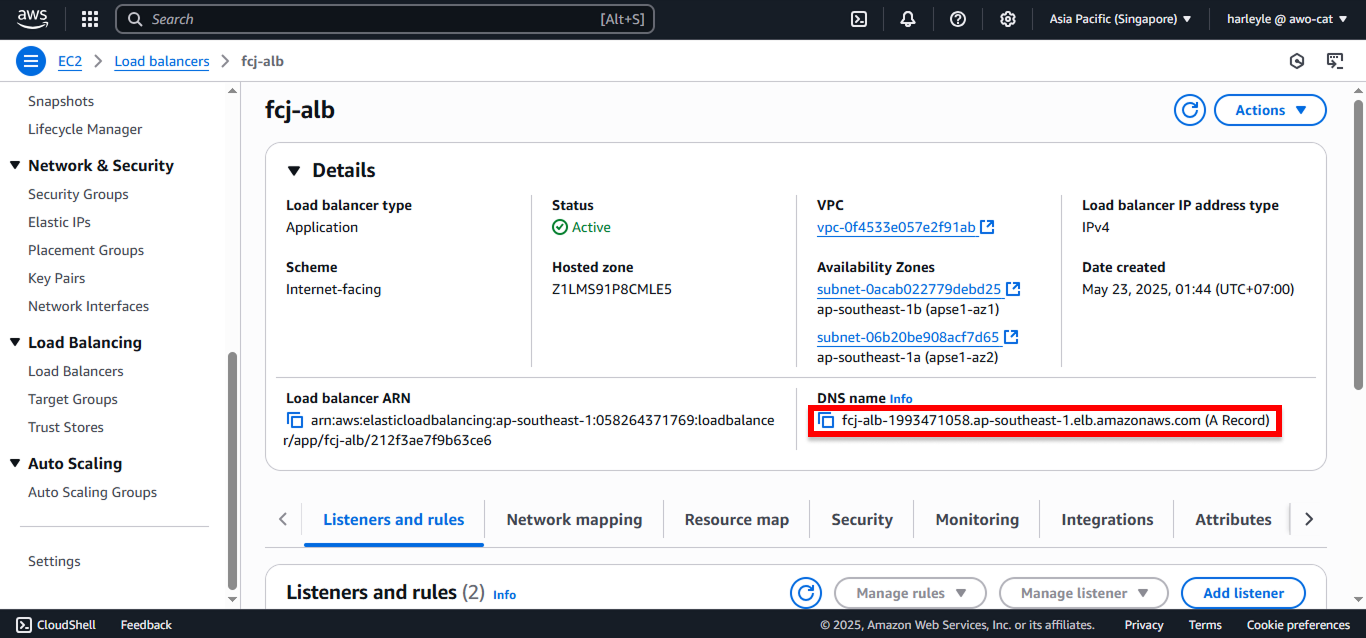Viewport: 1366px width, 638px height.
Task: Switch to the Listeners and rules tab
Action: click(394, 520)
